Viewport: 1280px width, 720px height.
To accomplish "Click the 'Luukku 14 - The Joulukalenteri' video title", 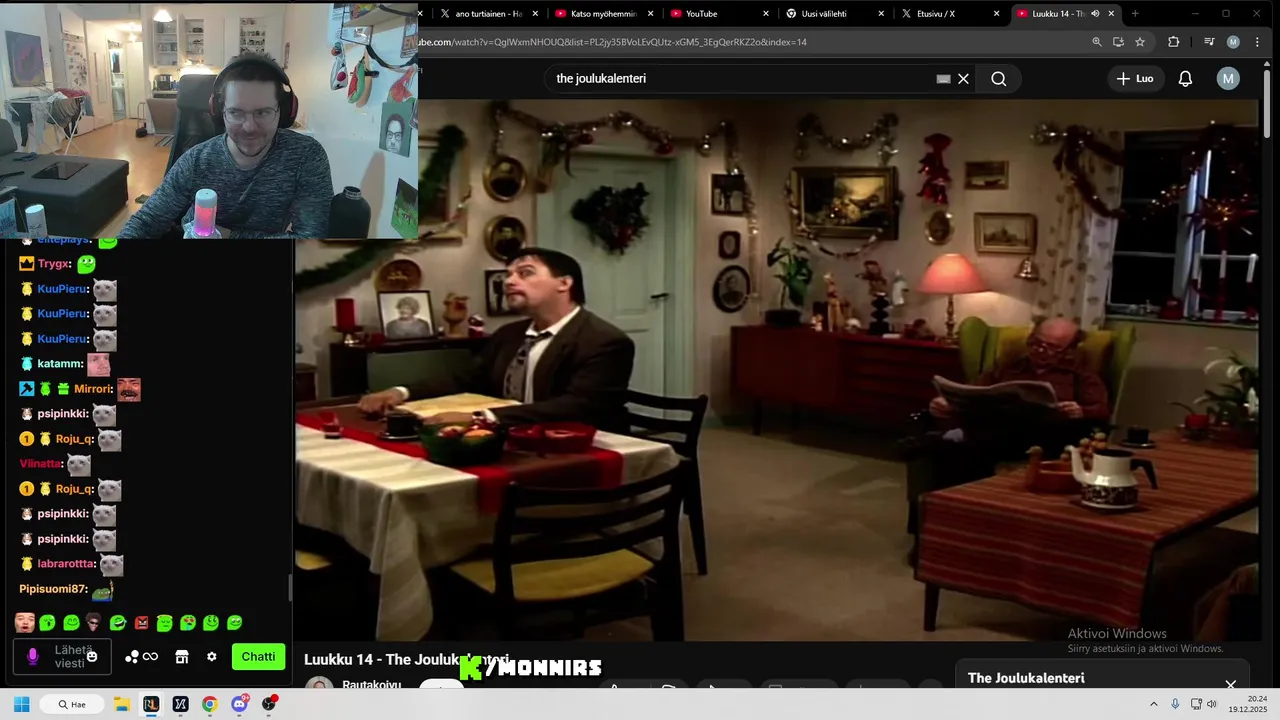I will coord(406,660).
